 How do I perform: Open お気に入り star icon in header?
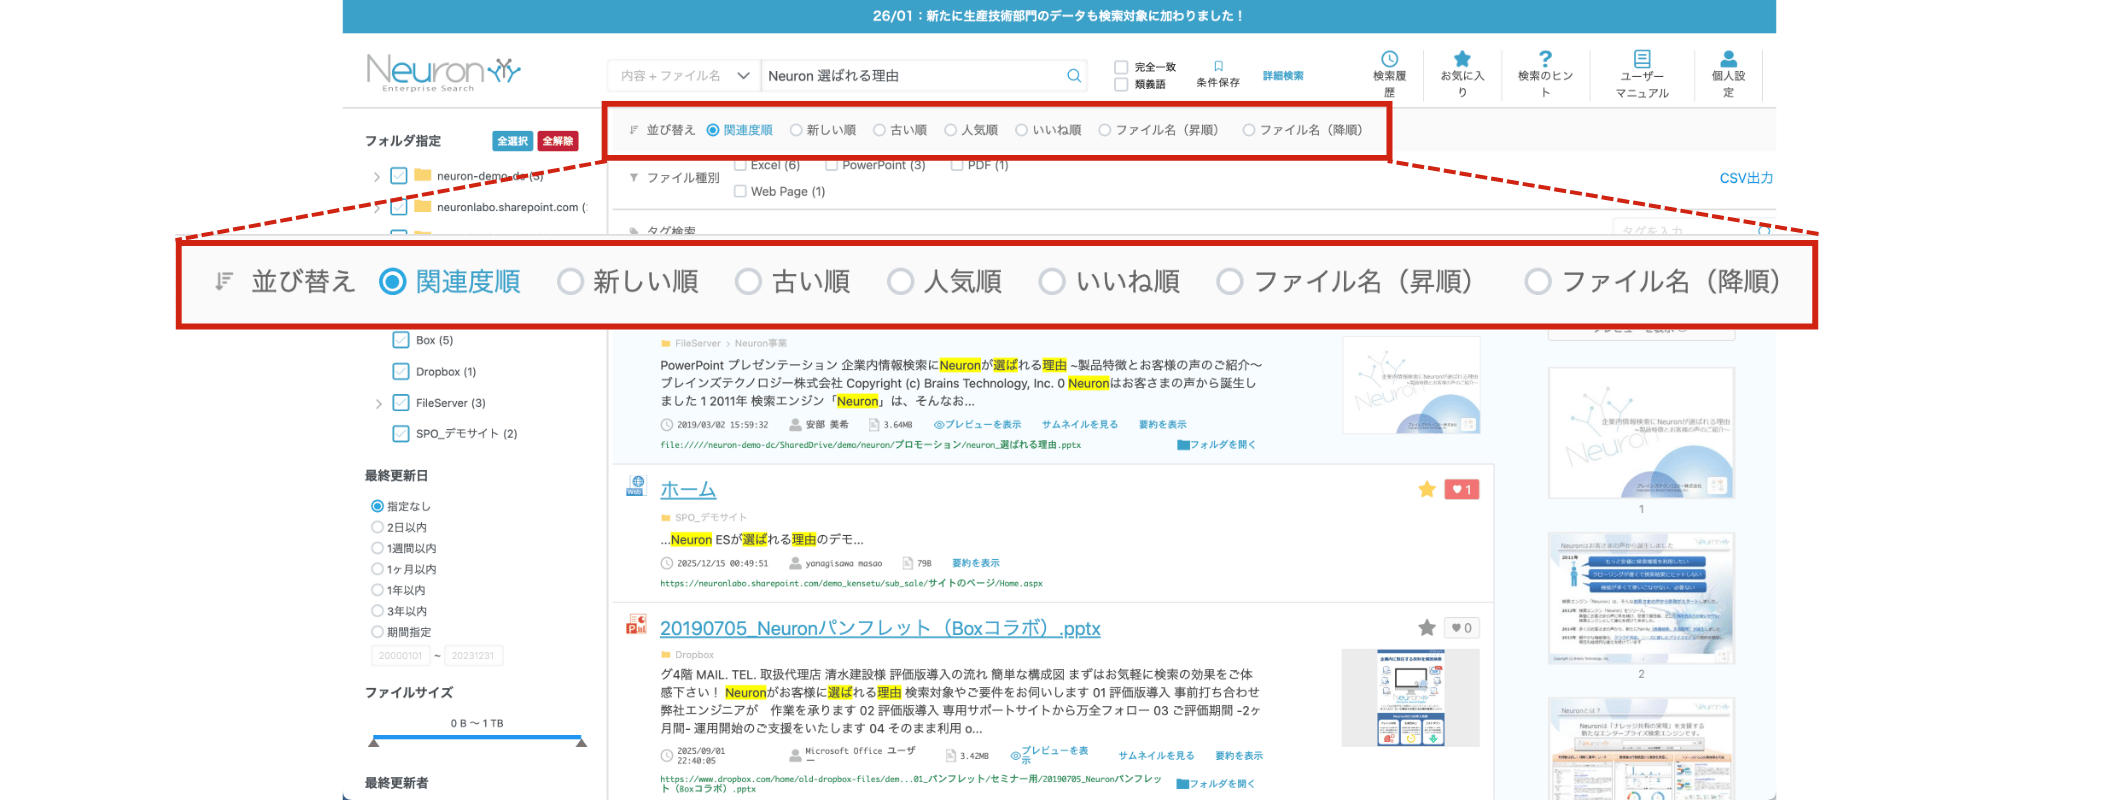pos(1462,59)
